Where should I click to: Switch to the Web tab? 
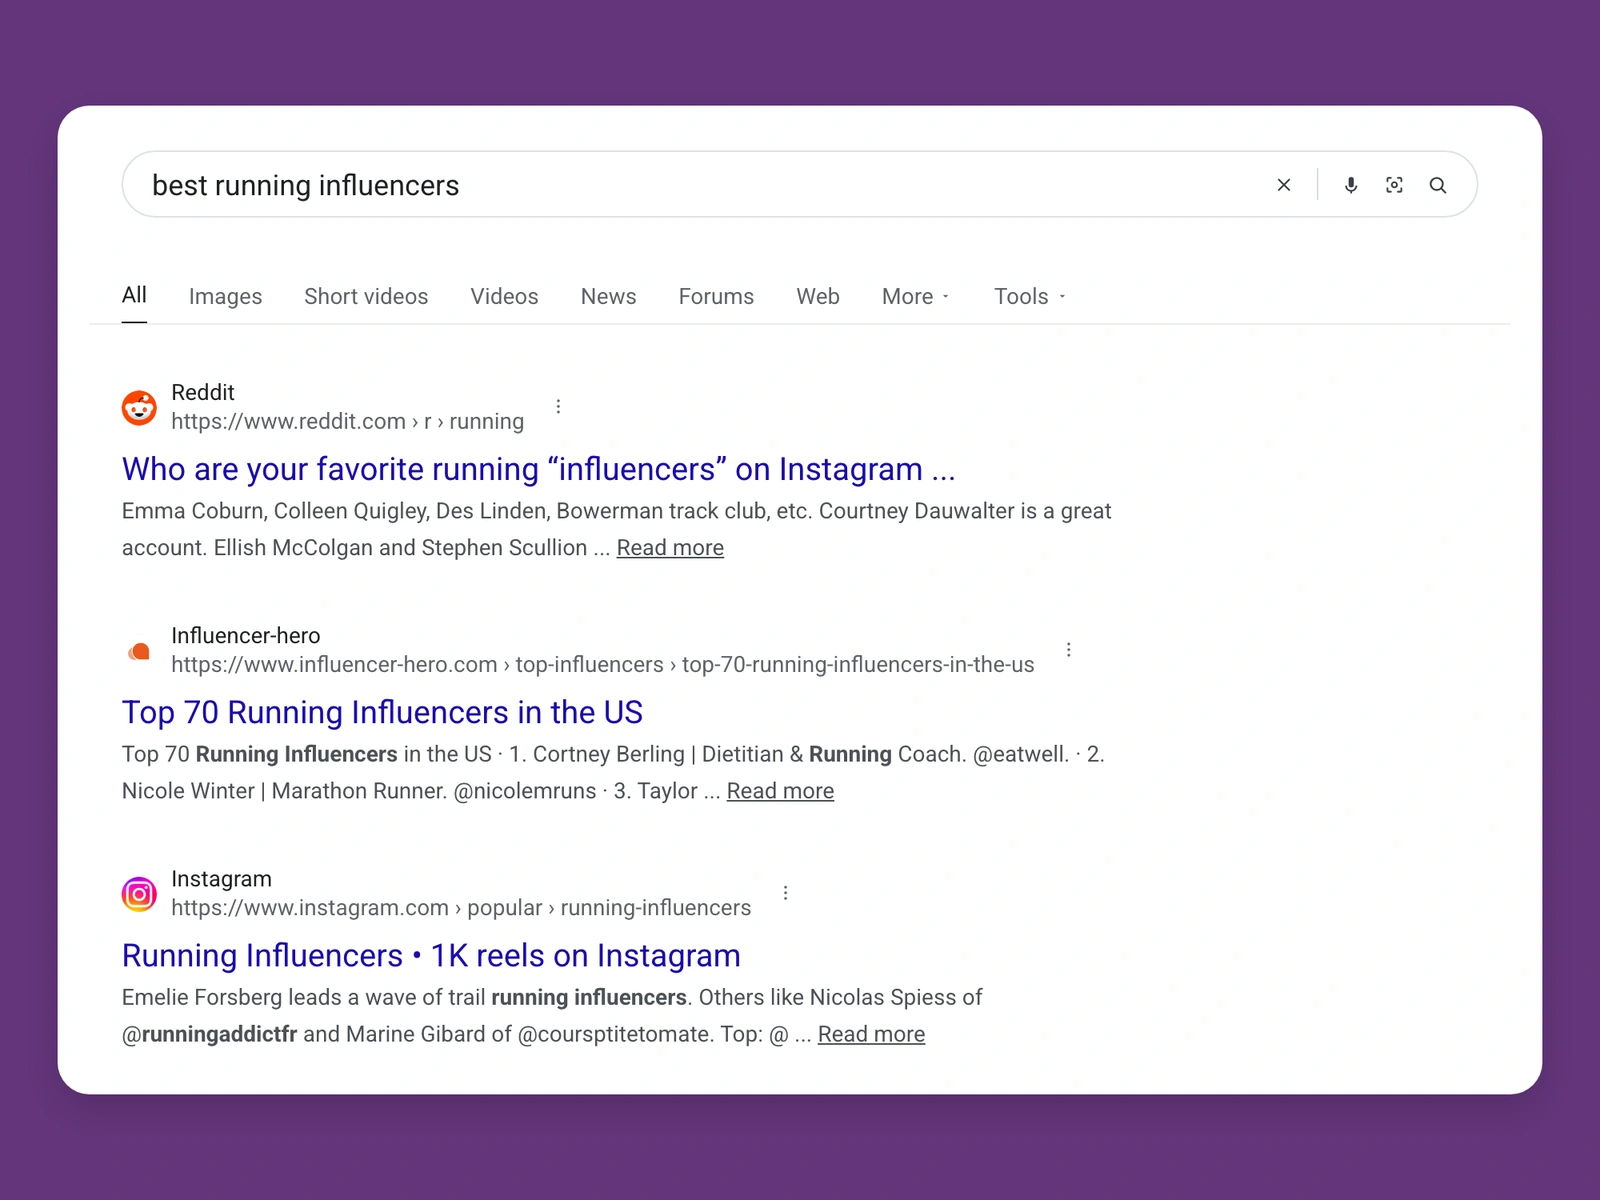coord(818,297)
